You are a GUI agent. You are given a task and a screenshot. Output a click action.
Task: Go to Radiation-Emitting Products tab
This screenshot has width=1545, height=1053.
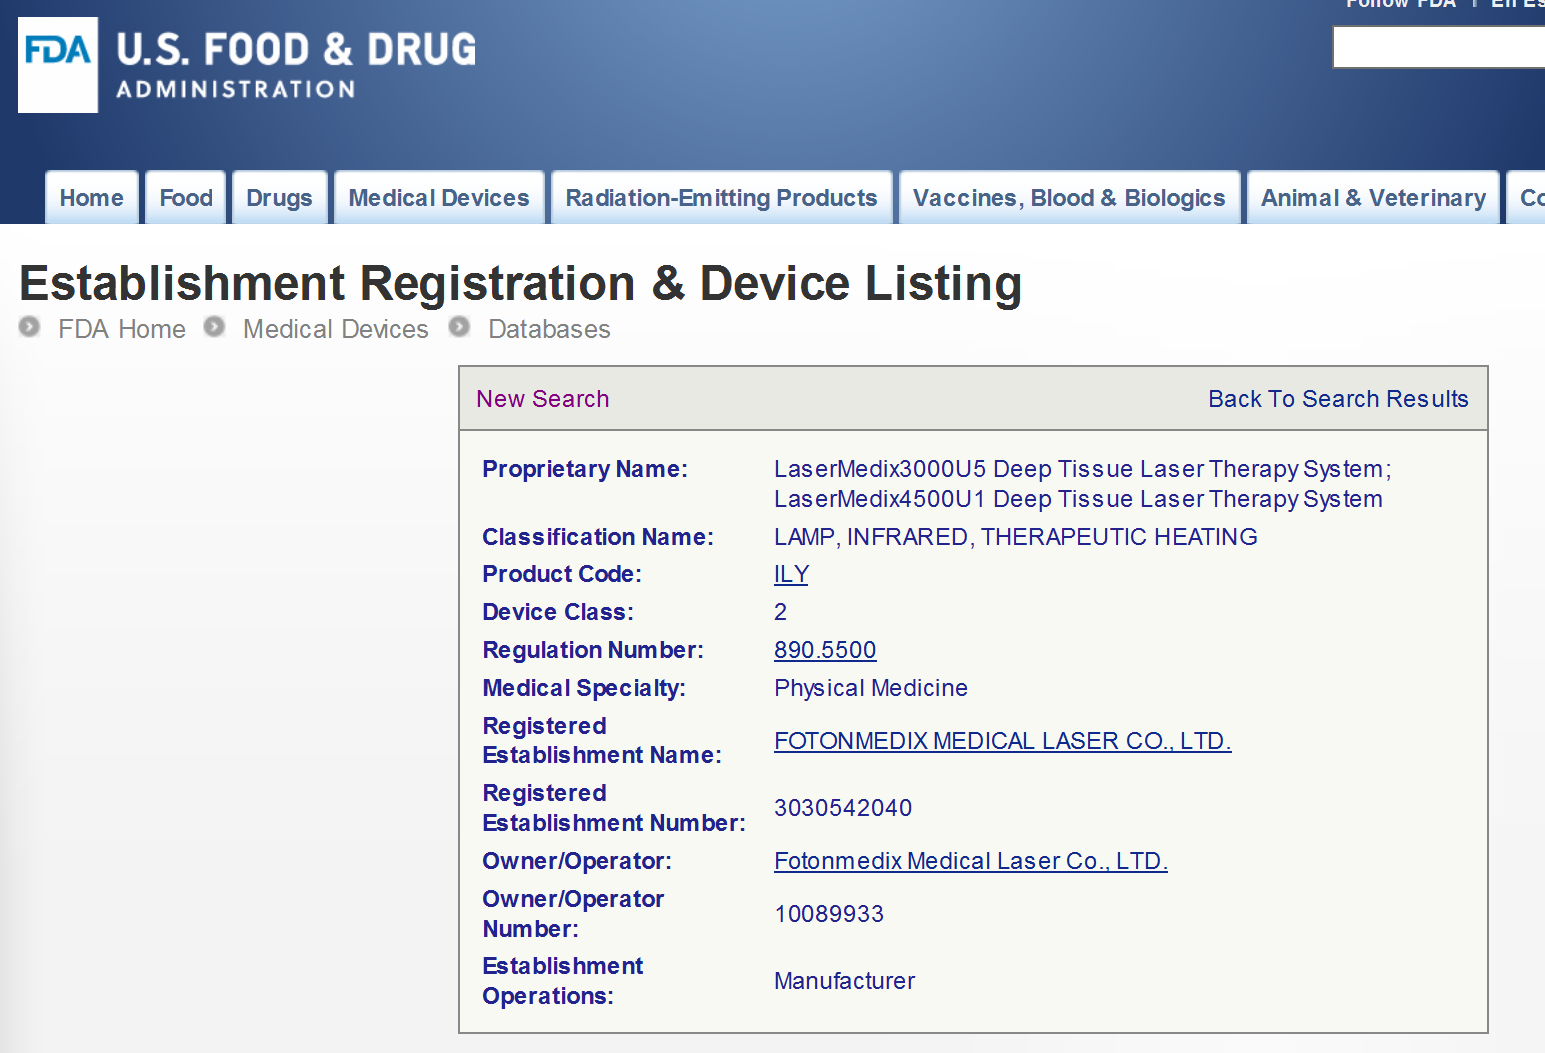pyautogui.click(x=721, y=198)
